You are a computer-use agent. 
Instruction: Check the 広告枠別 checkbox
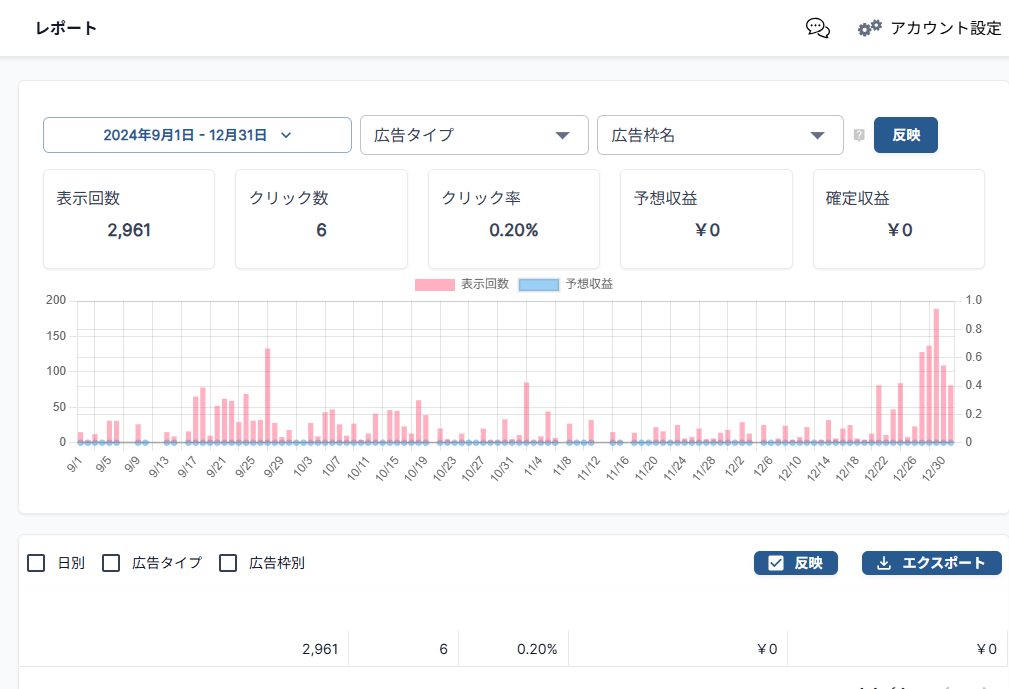coord(228,563)
